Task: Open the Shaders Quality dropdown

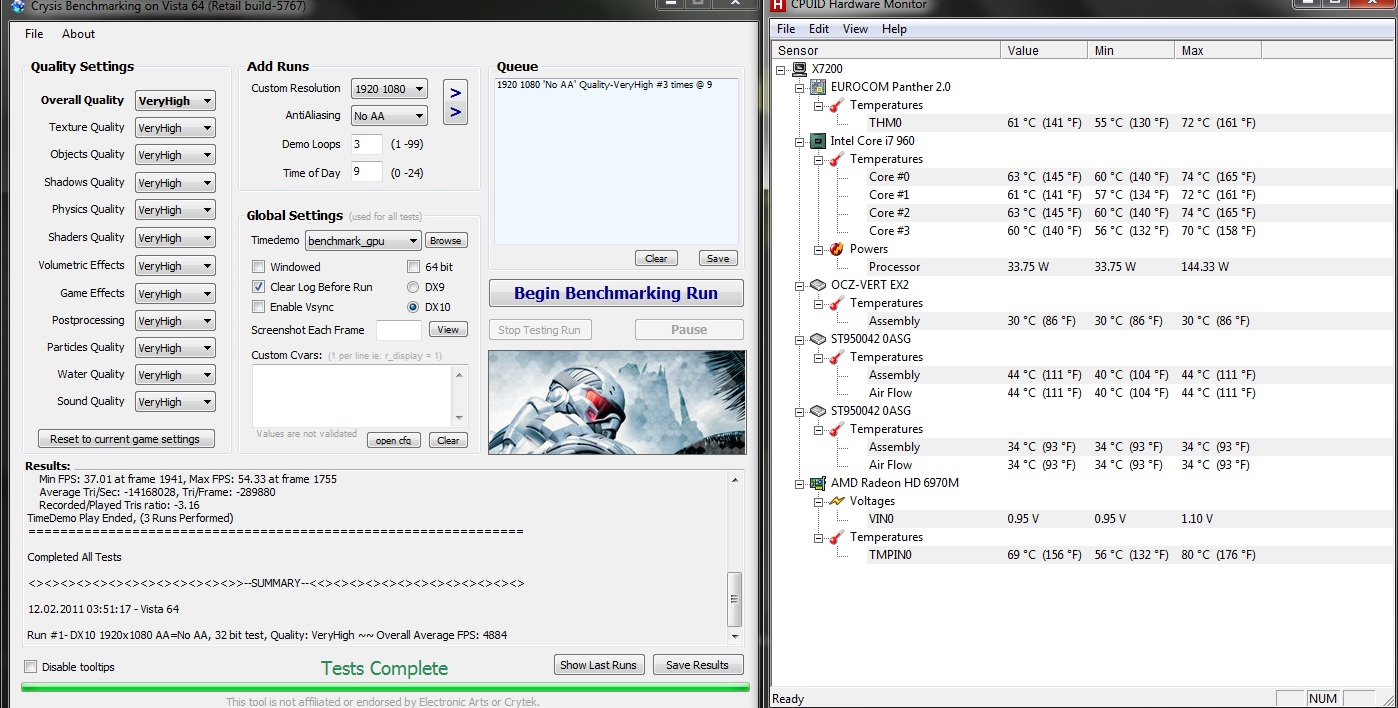Action: click(x=174, y=238)
